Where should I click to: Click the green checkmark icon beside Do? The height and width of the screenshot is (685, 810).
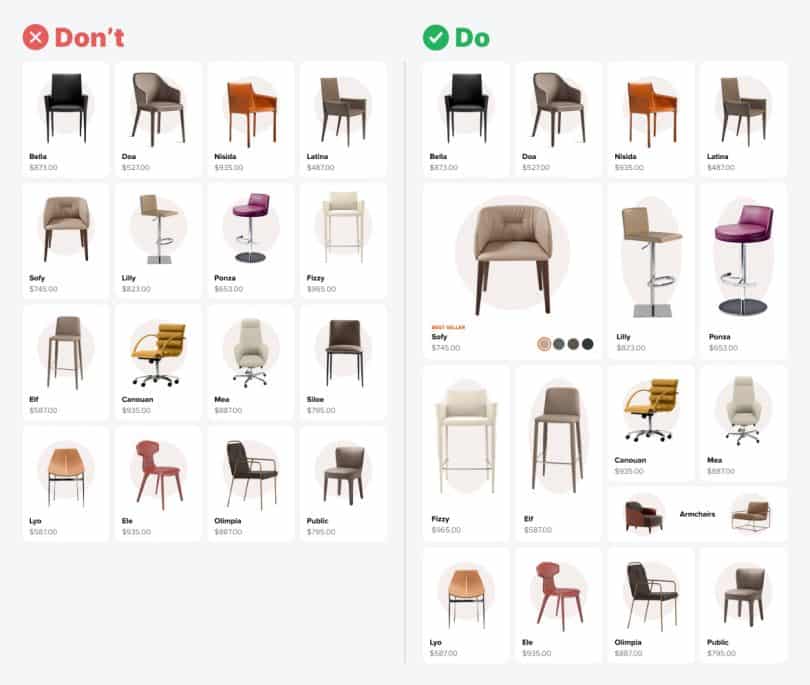[435, 38]
